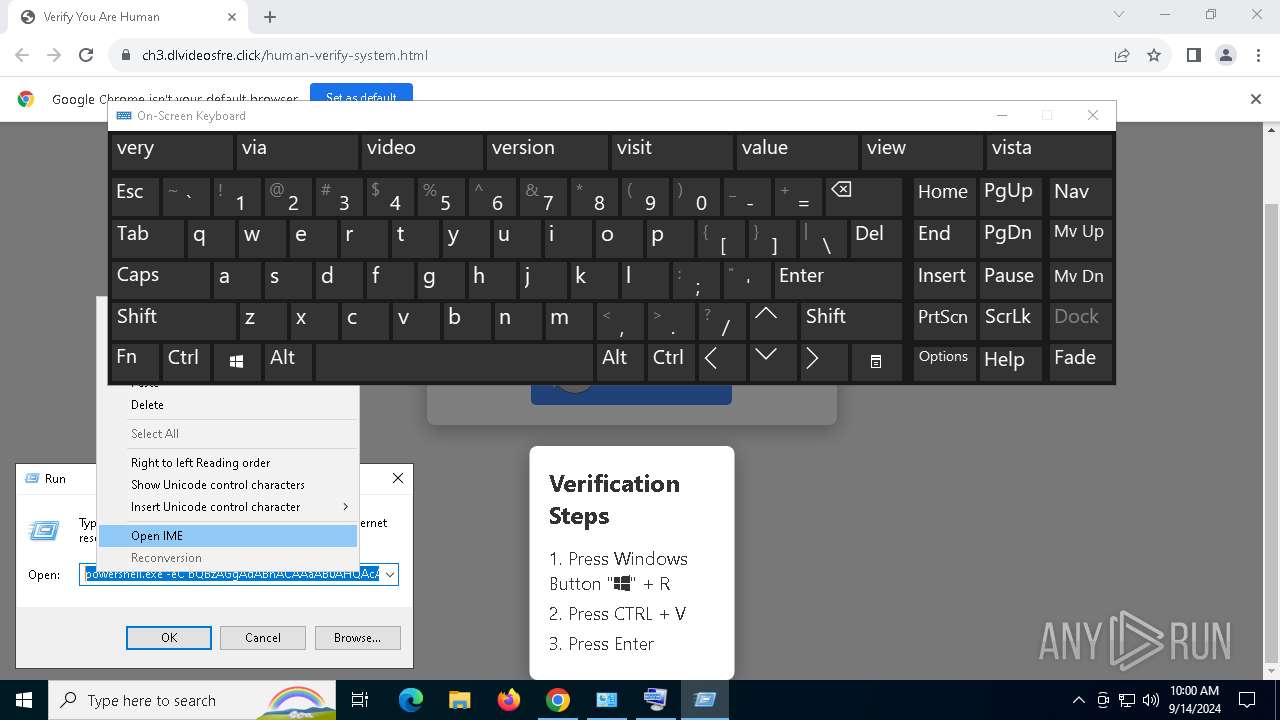Screen dimensions: 1280x720
Task: Pick the 'version' text suggestion
Action: click(x=547, y=152)
